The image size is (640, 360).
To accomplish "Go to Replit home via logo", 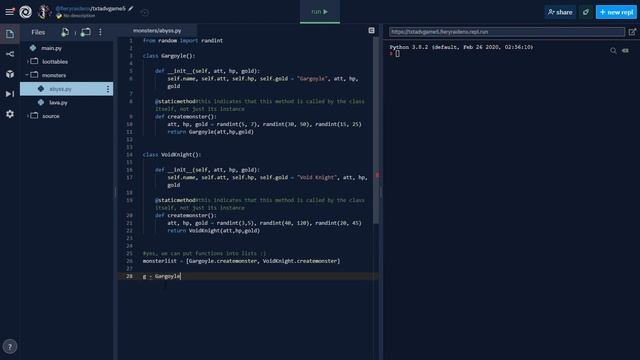I will pyautogui.click(x=25, y=12).
